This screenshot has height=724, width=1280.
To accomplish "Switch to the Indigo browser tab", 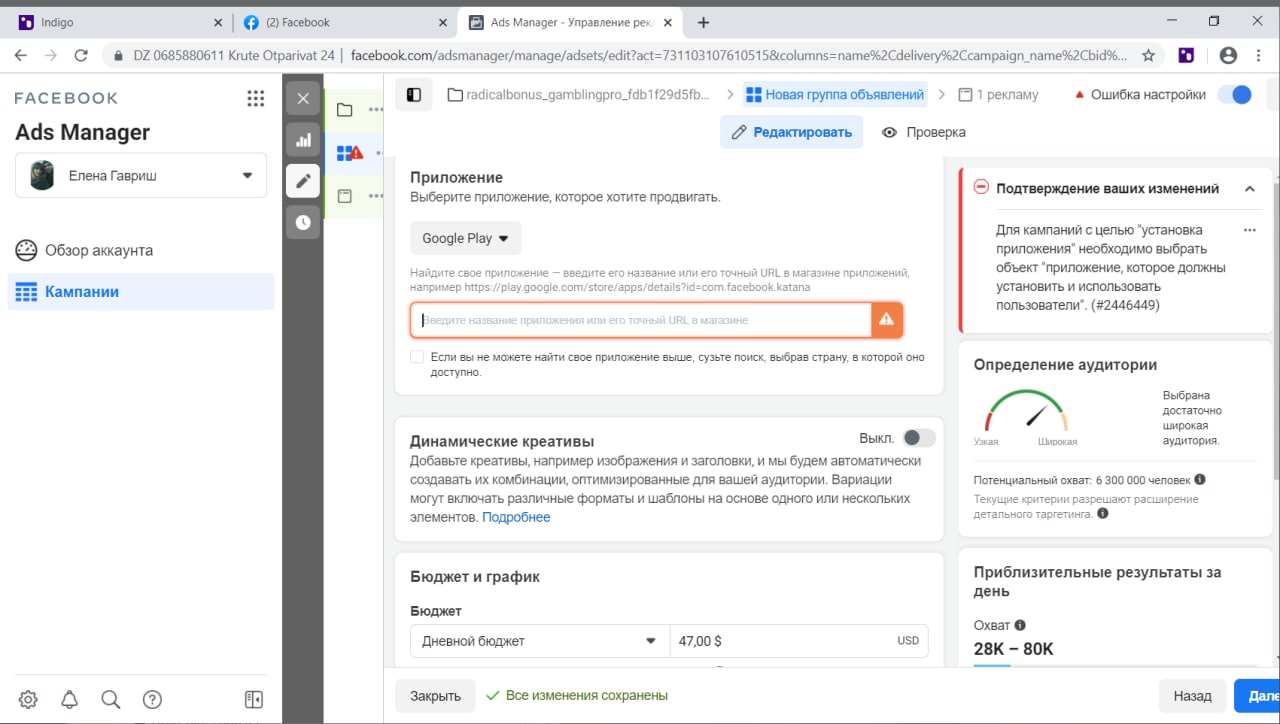I will pyautogui.click(x=118, y=22).
